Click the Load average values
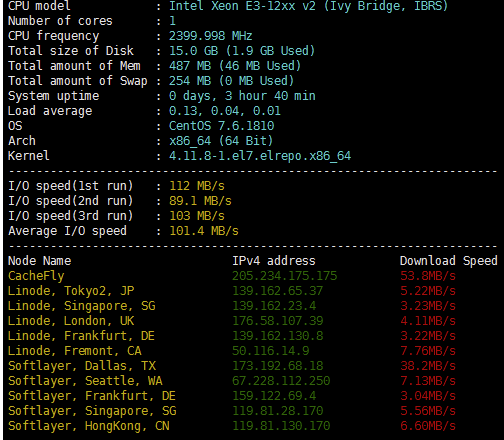Screen dimensions: 504x440 pos(225,111)
